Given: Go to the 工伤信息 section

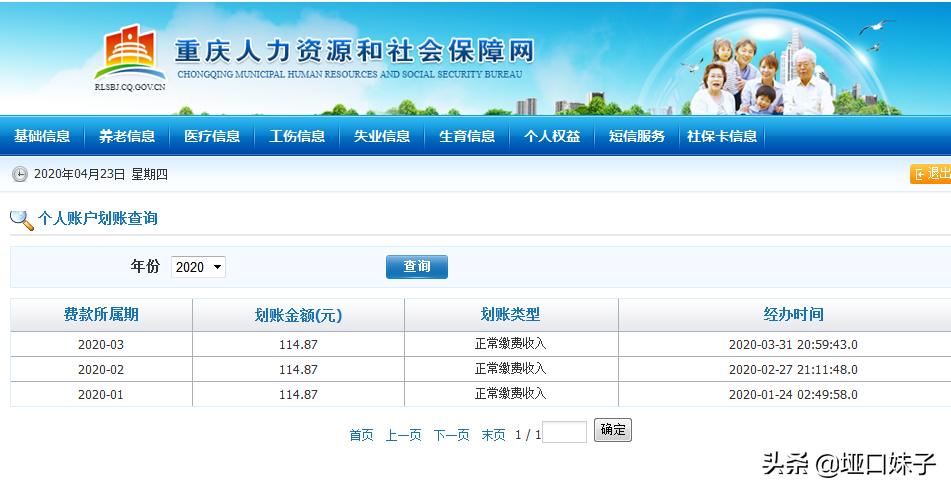Looking at the screenshot, I should click(297, 136).
